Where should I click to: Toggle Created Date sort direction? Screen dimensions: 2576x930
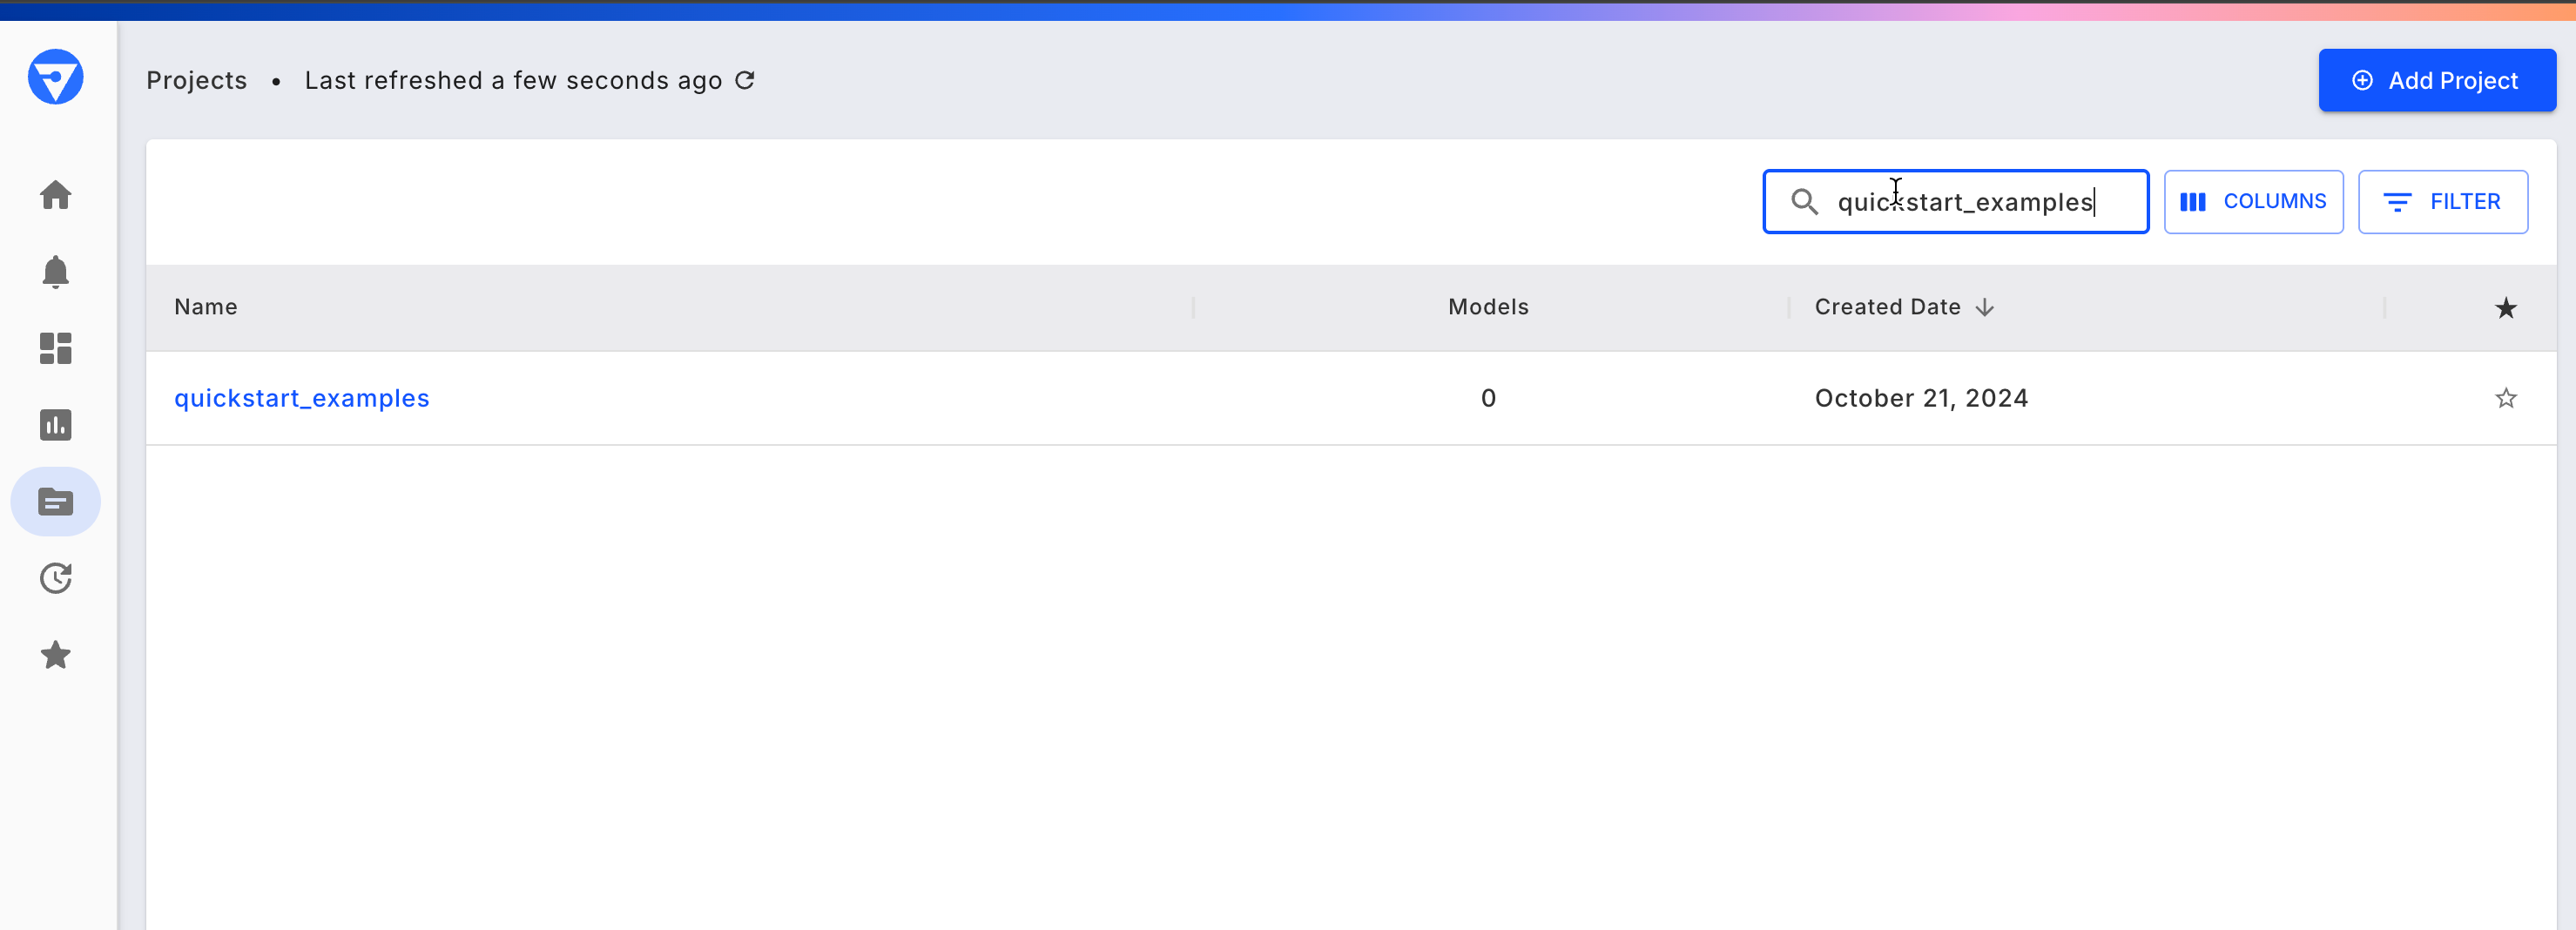pos(1985,307)
